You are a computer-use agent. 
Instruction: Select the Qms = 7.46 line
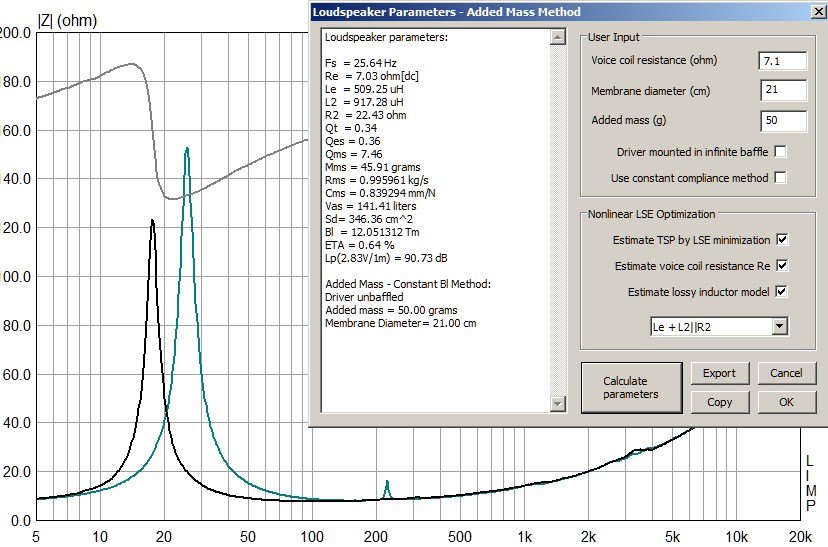click(x=354, y=154)
